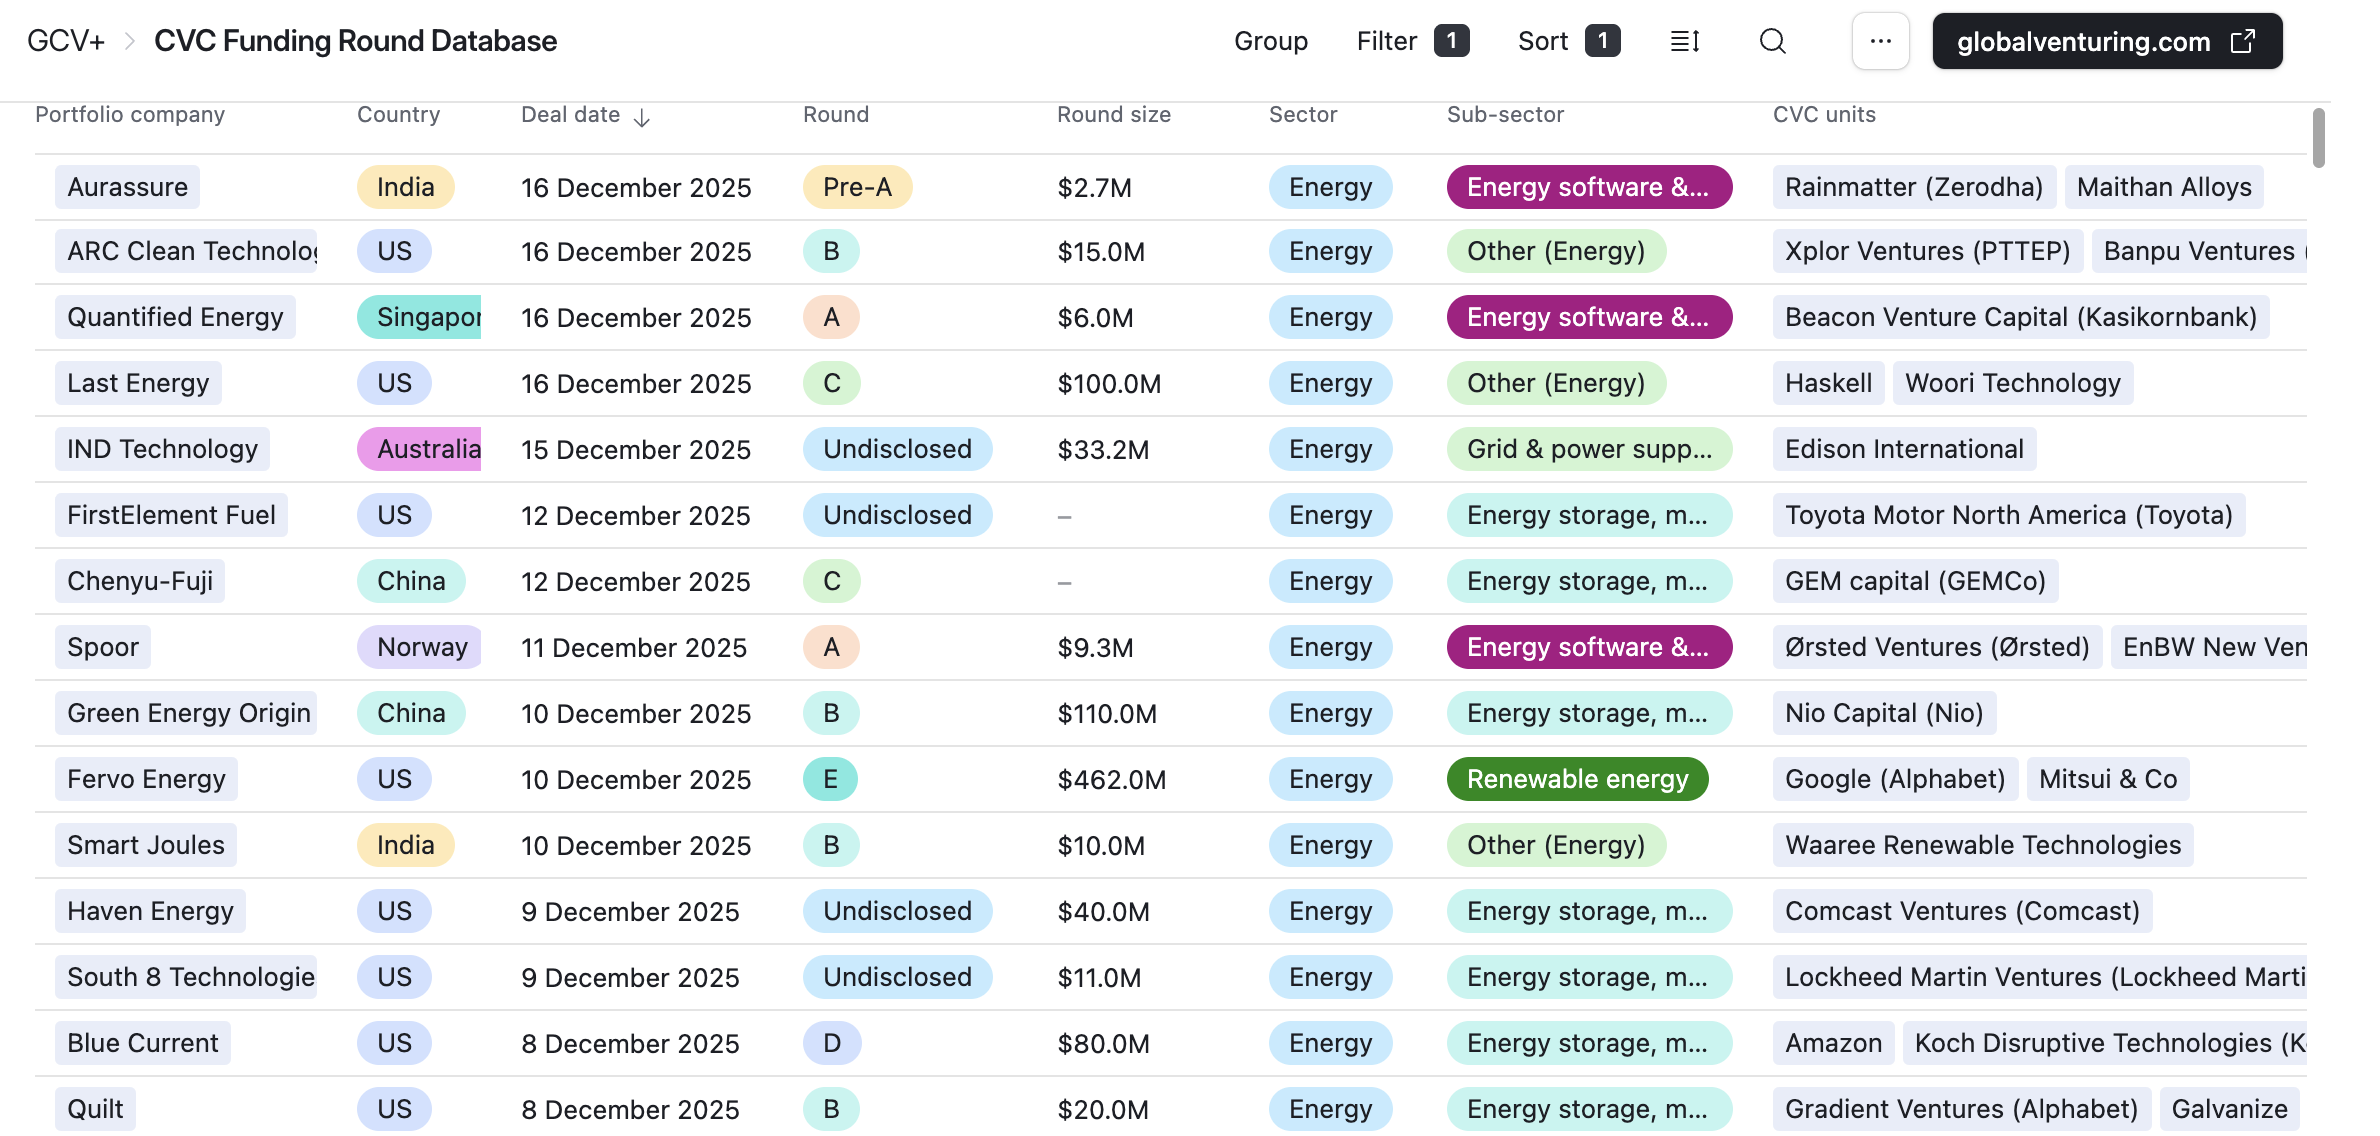Image resolution: width=2380 pixels, height=1136 pixels.
Task: Click the Sub-sector column header
Action: [1504, 115]
